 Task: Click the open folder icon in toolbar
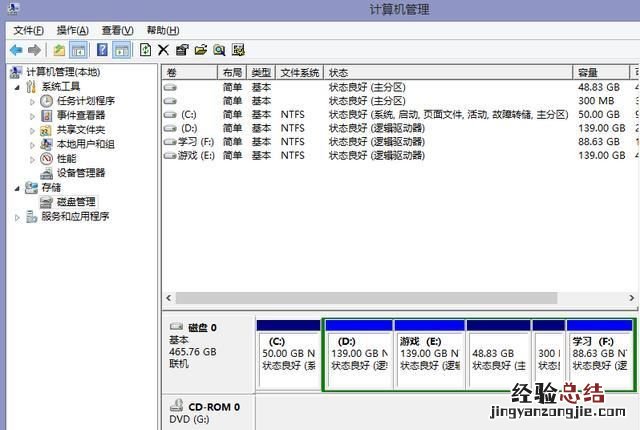coord(200,50)
